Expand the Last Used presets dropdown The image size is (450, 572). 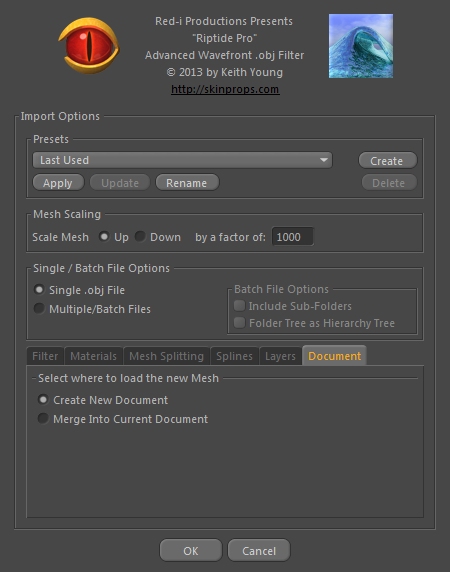click(182, 160)
